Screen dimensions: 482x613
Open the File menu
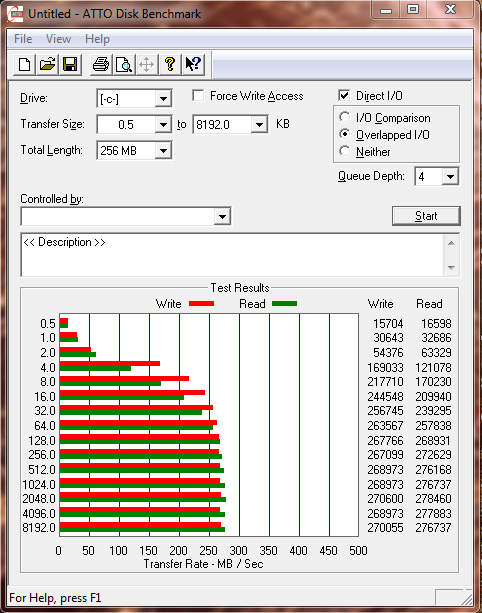tap(23, 39)
